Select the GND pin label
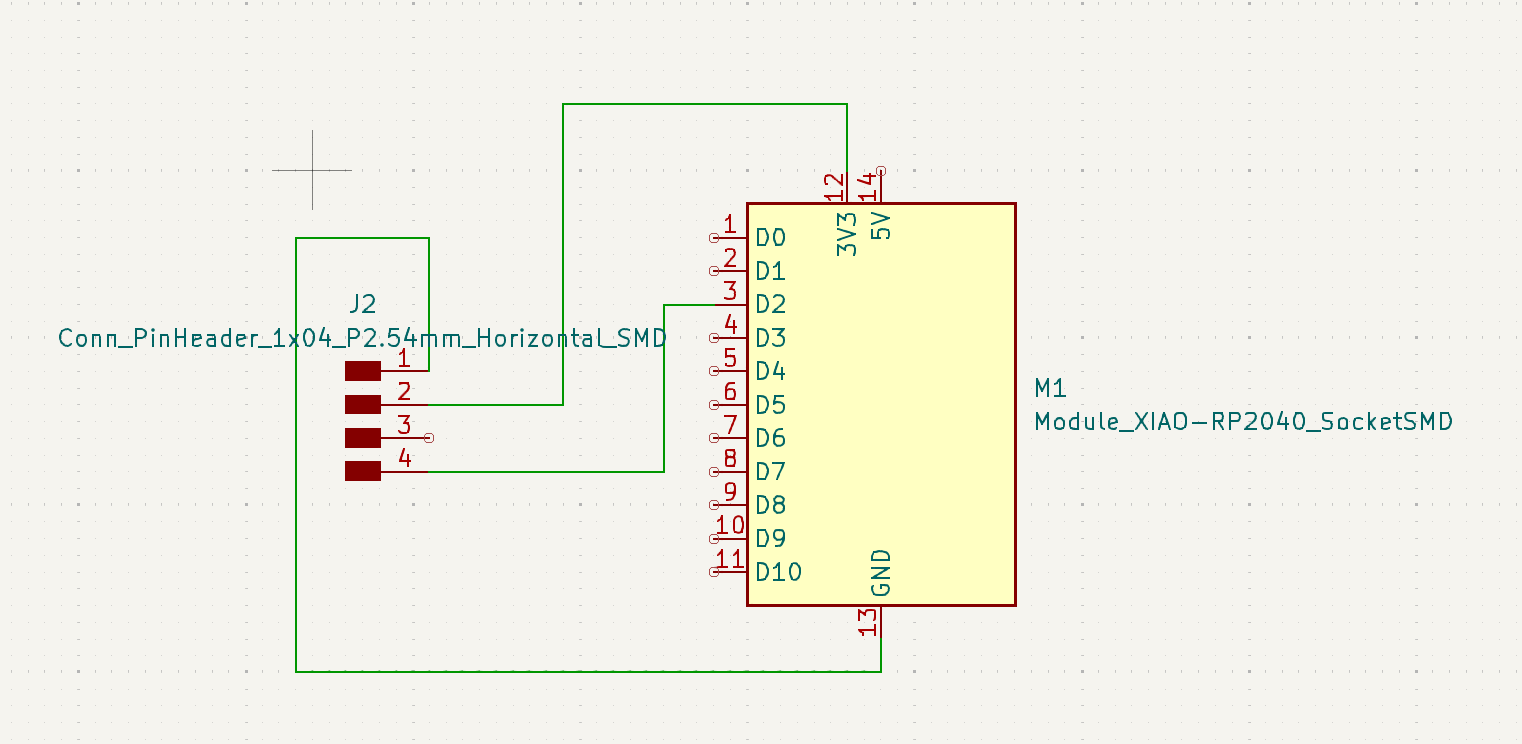The image size is (1522, 744). [x=880, y=573]
